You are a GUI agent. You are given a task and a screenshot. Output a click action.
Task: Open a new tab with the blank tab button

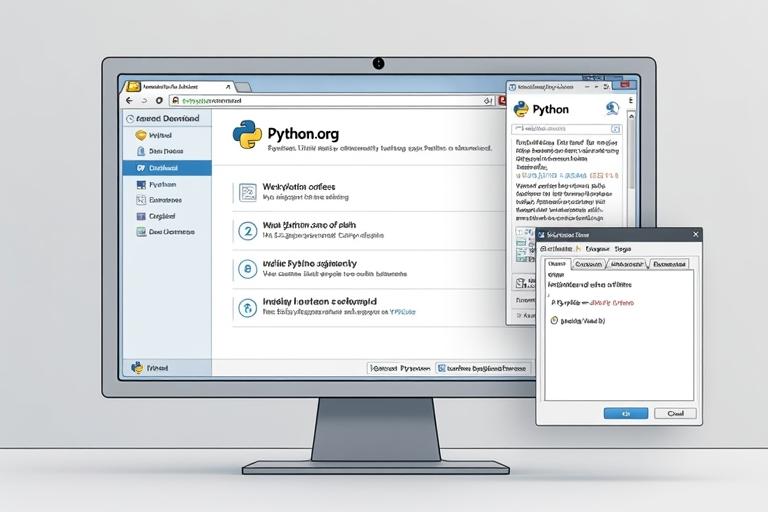[243, 88]
